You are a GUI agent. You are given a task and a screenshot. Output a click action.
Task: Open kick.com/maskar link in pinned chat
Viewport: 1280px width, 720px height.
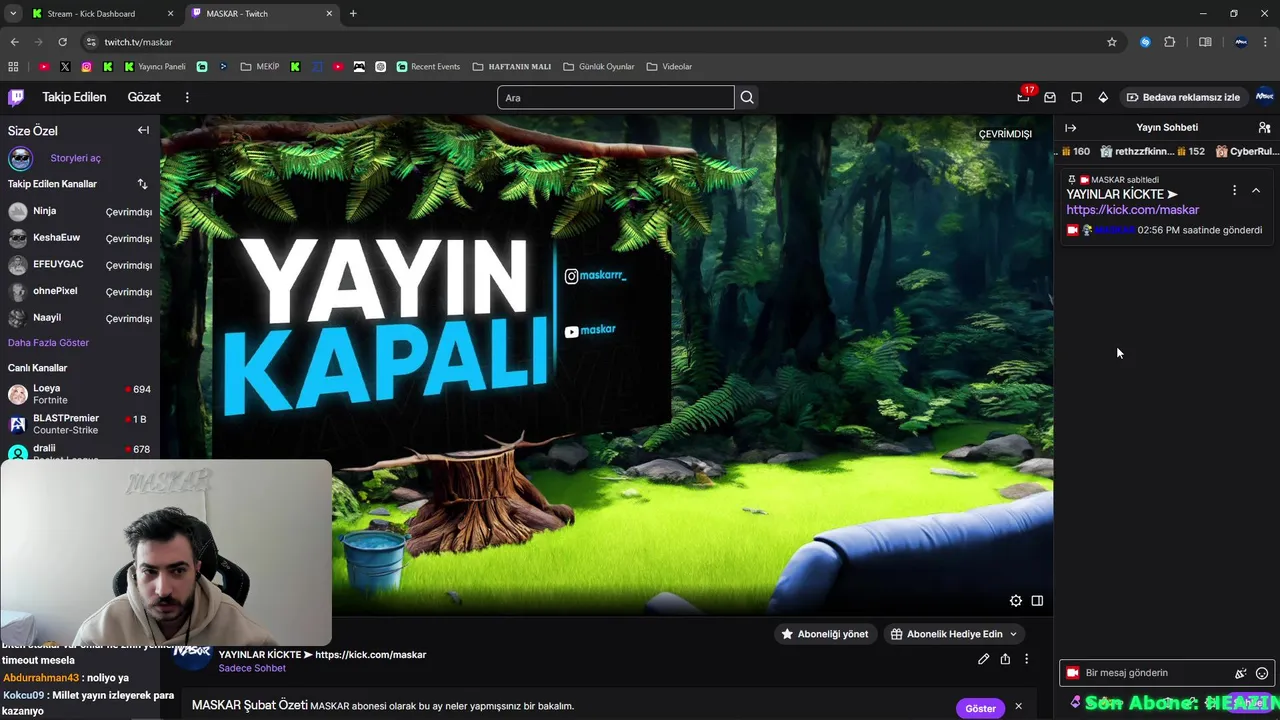tap(1132, 210)
